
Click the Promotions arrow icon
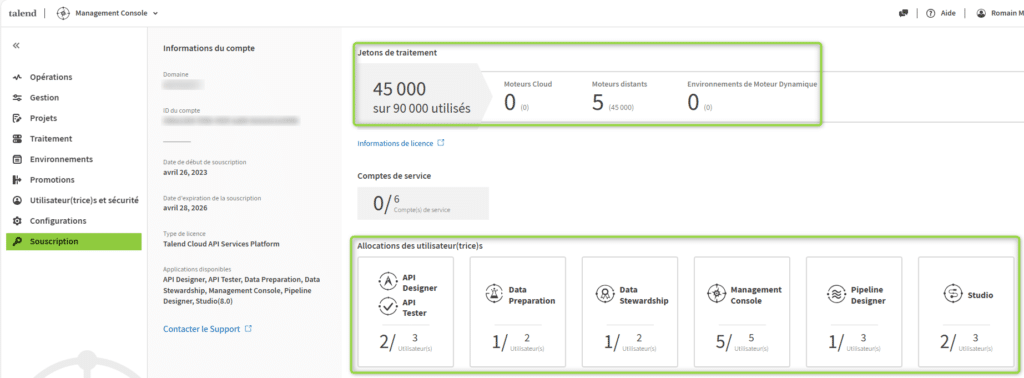(18, 180)
